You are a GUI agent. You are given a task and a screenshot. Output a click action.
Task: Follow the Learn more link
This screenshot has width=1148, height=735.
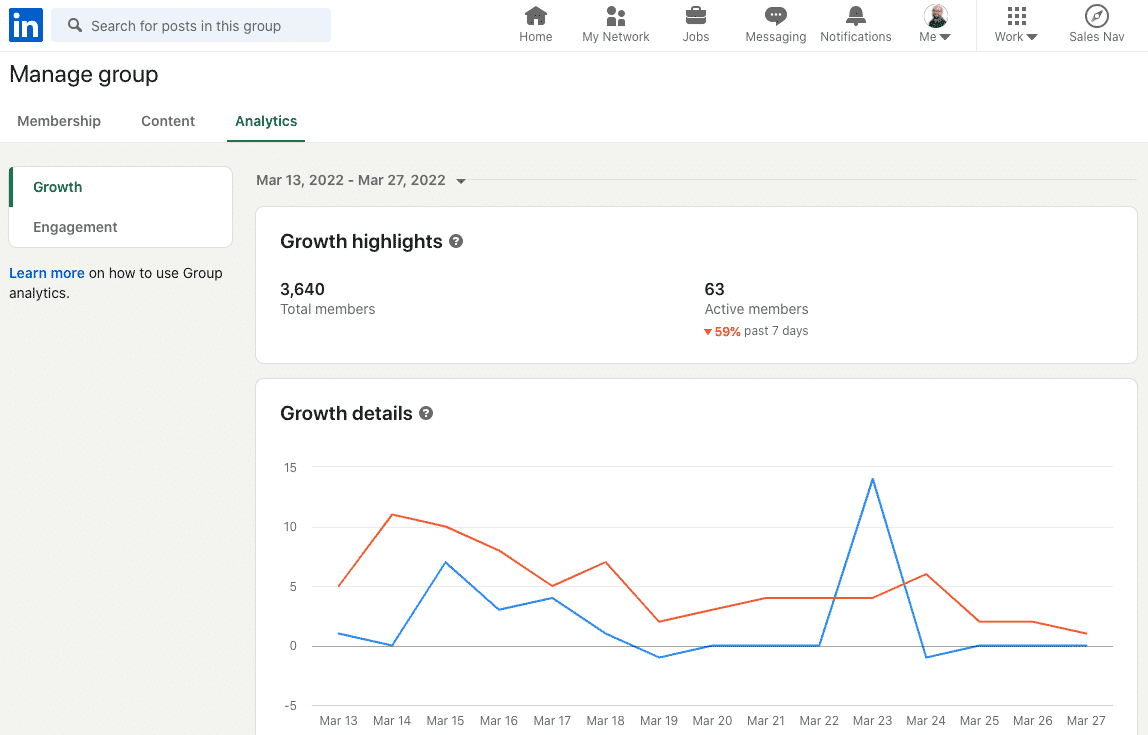tap(47, 273)
